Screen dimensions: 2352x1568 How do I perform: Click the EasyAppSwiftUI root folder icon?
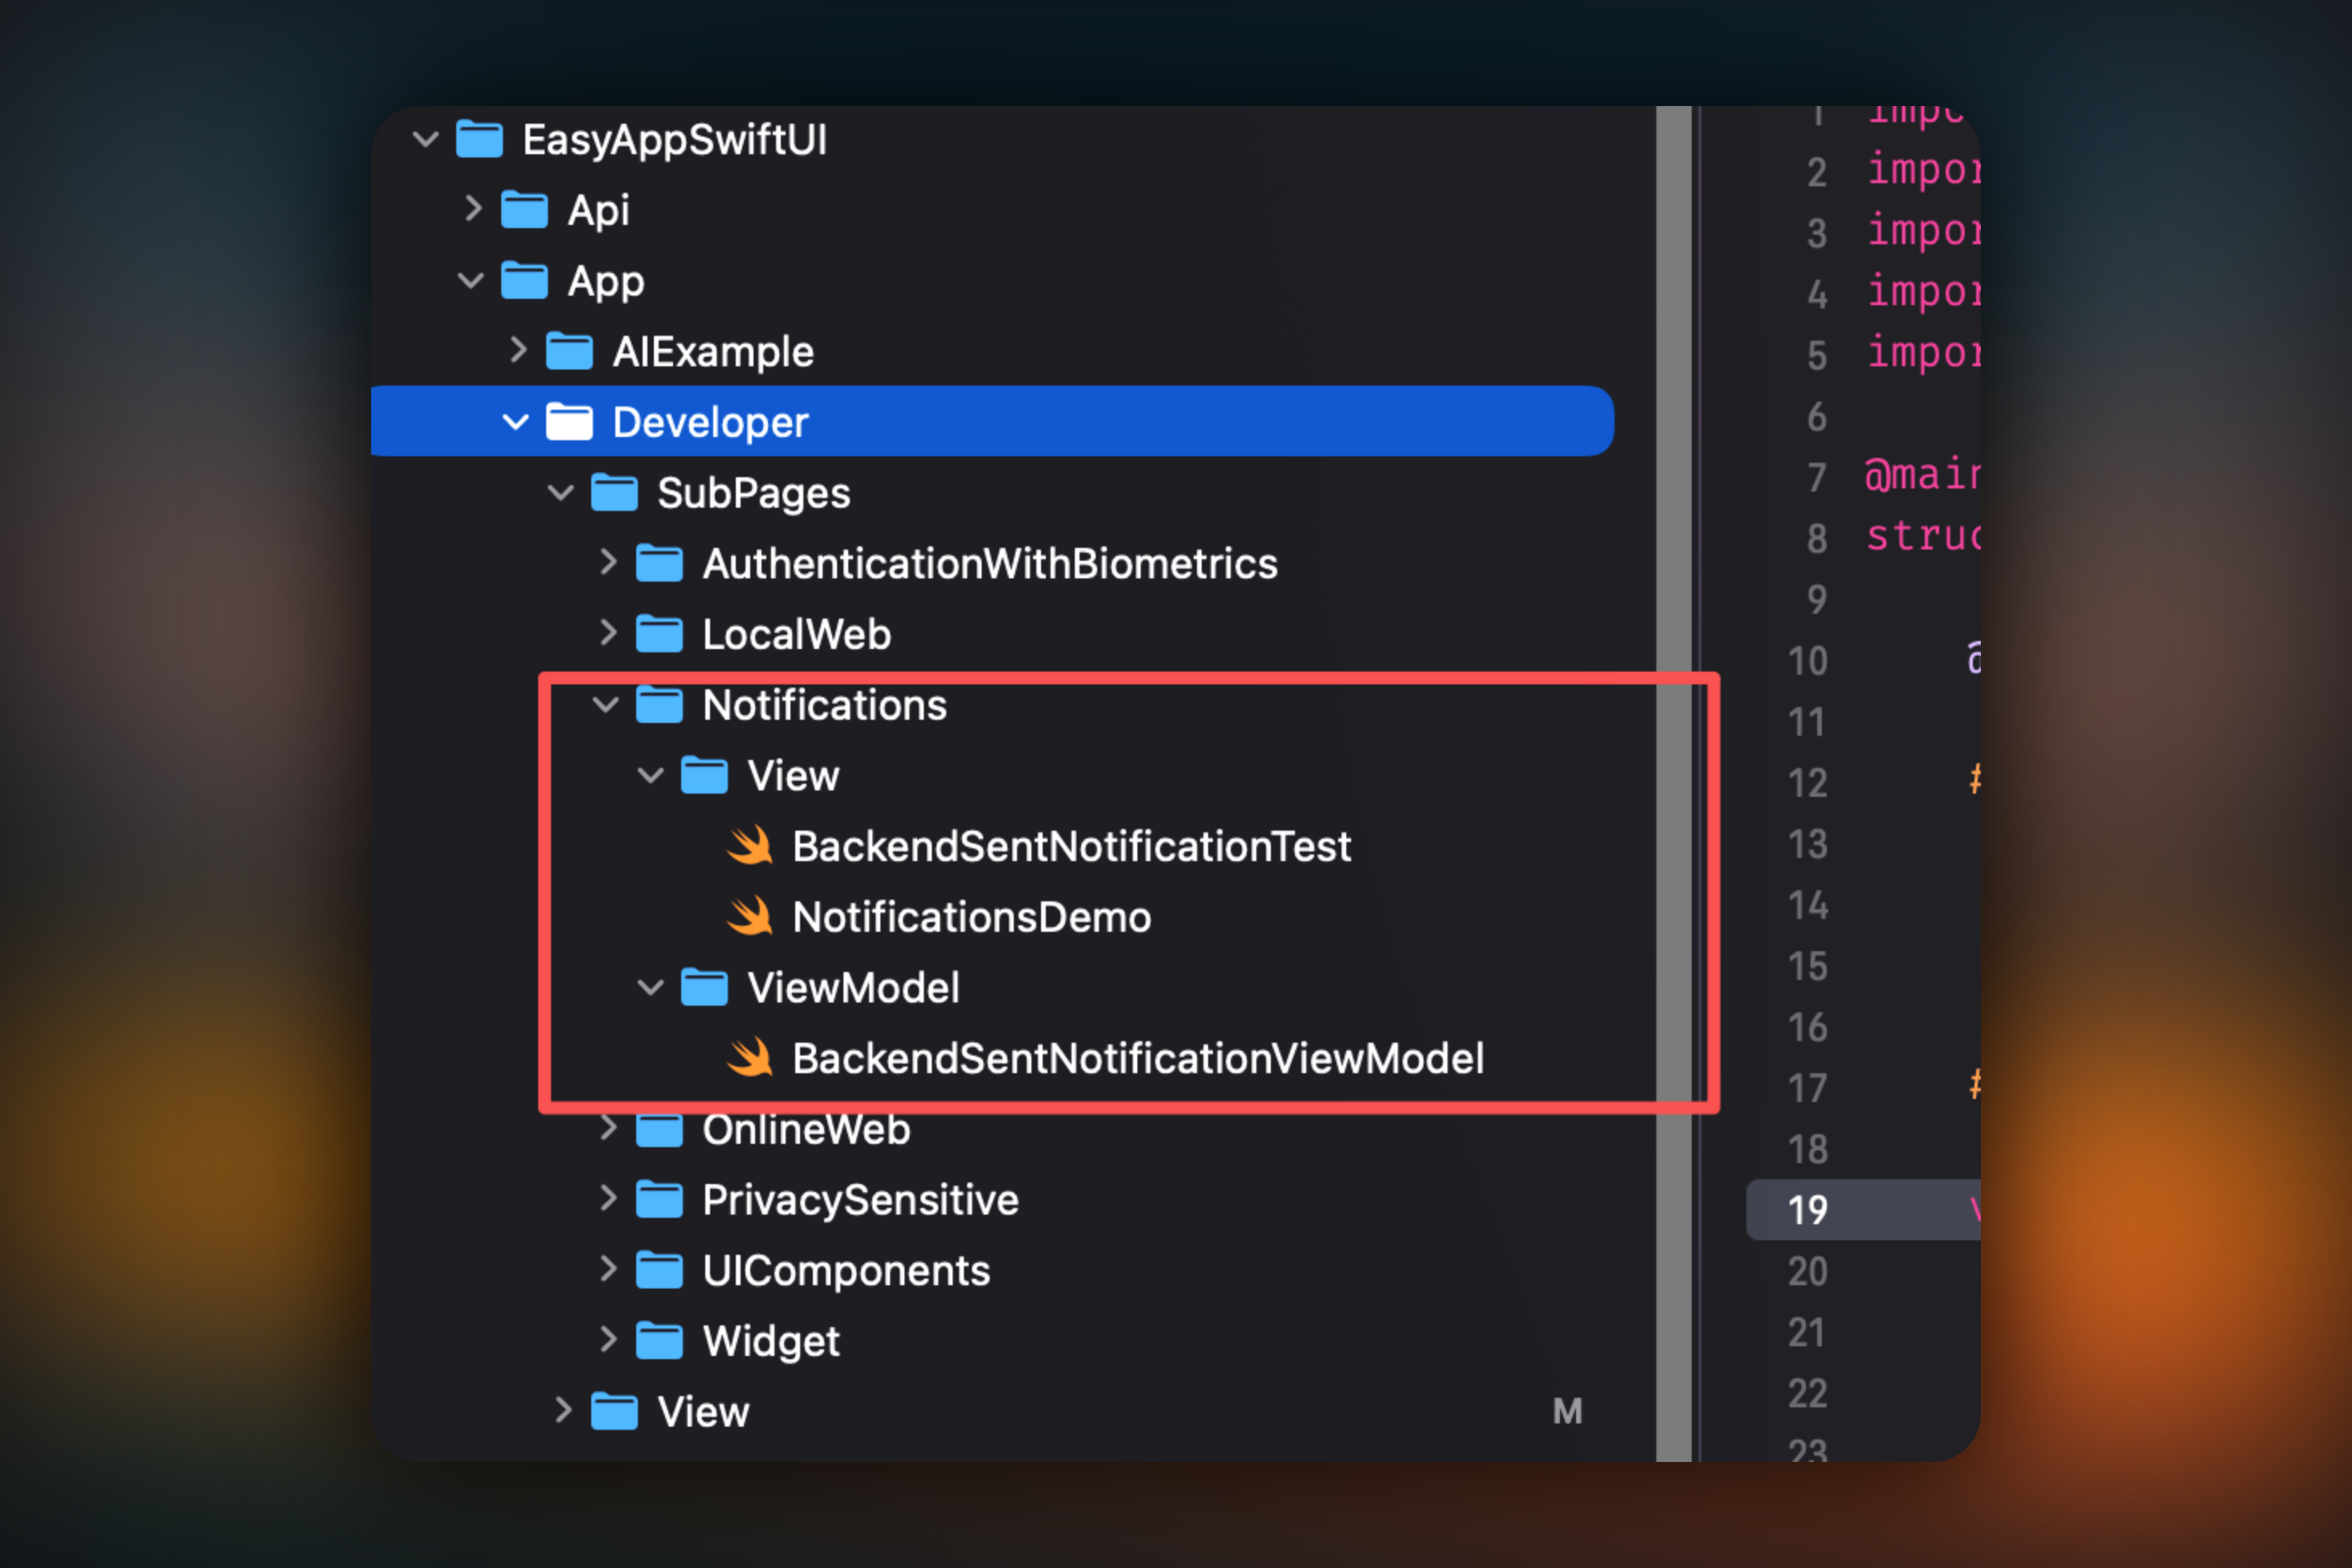479,140
